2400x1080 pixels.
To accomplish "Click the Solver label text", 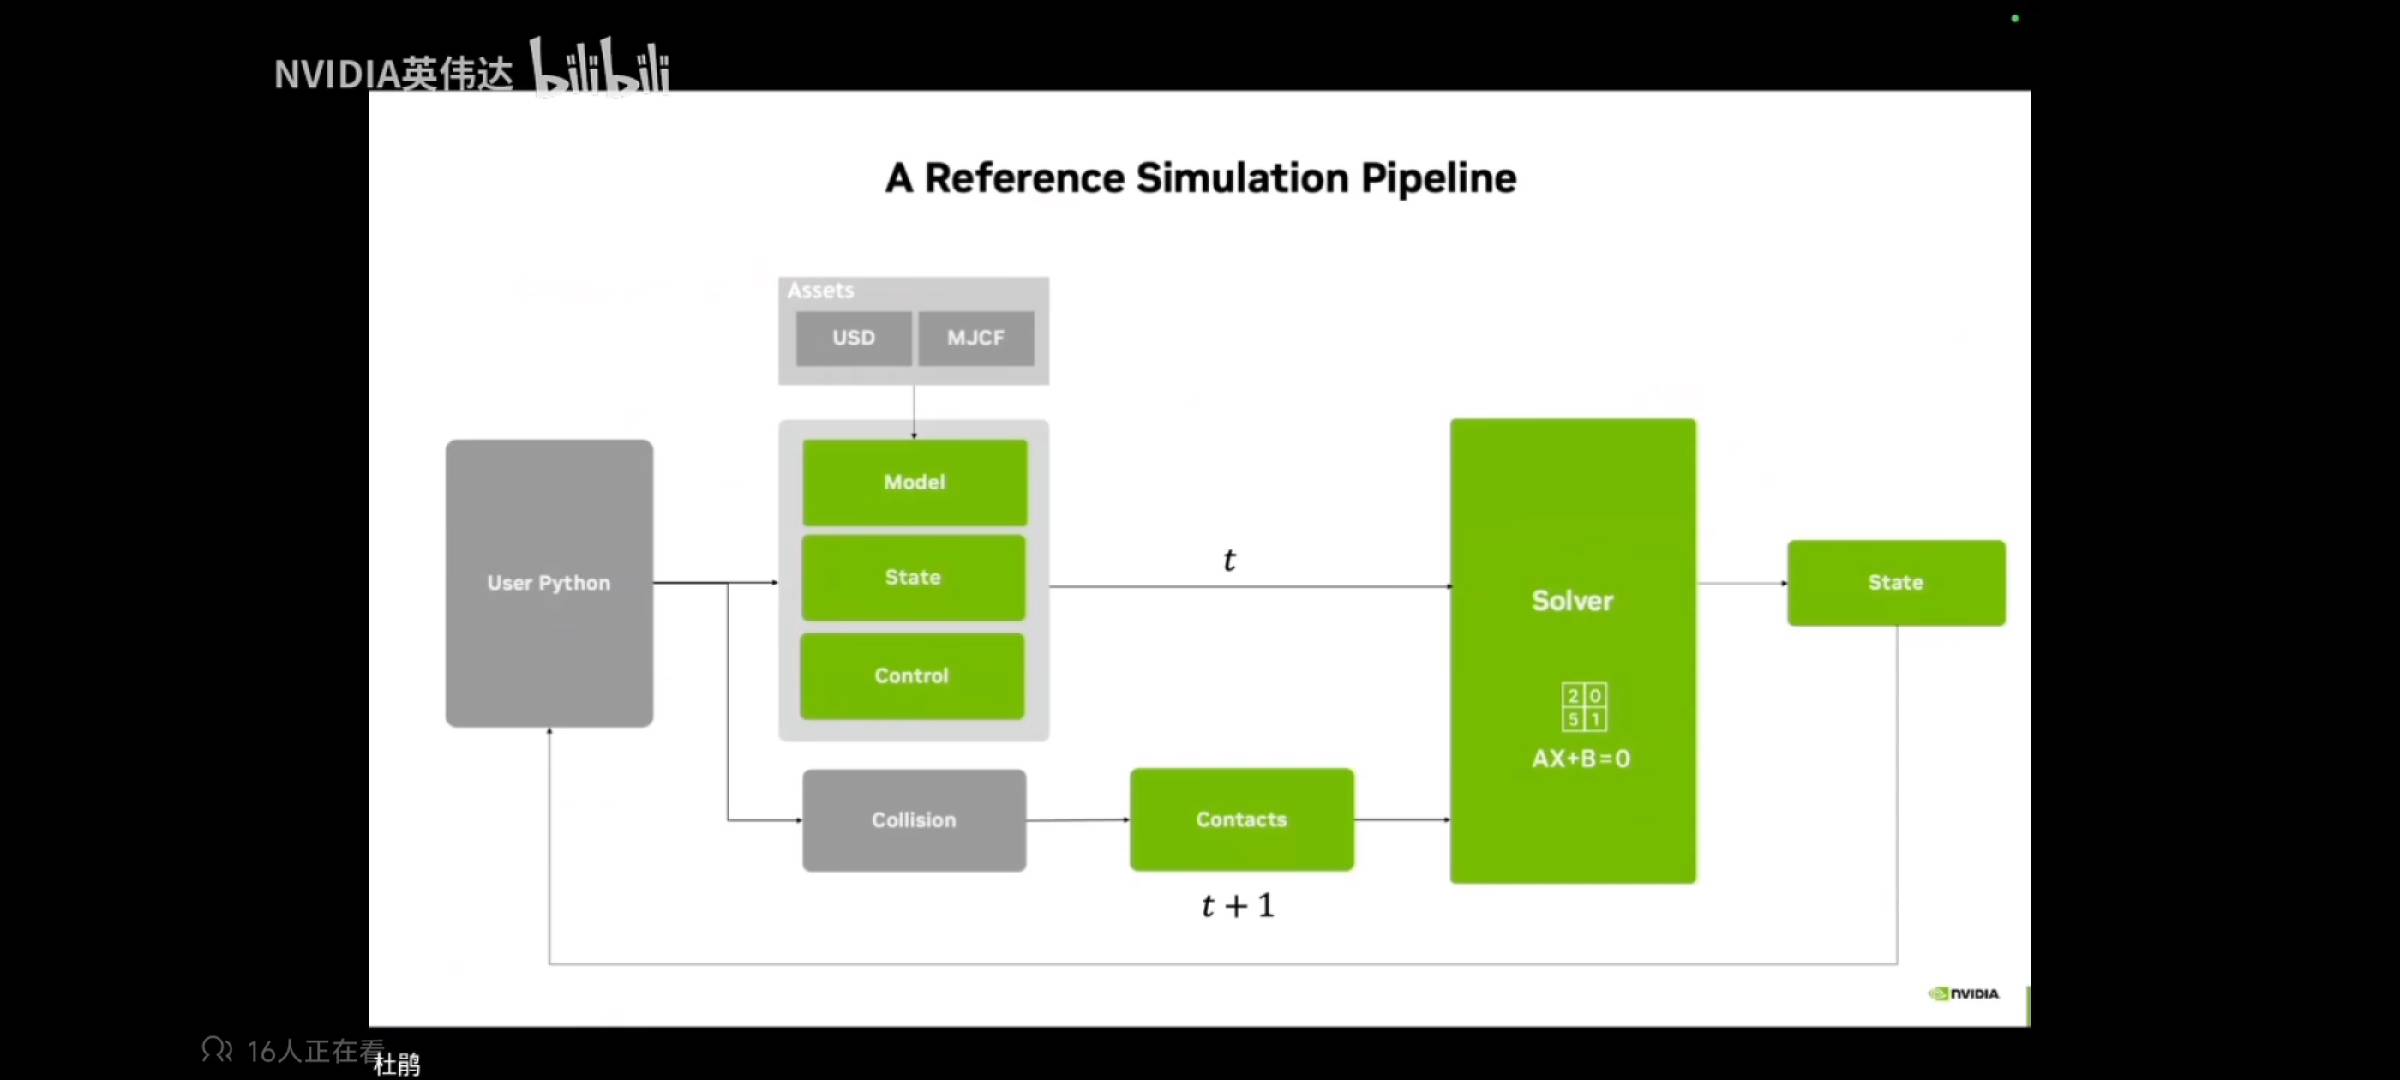I will 1572,600.
